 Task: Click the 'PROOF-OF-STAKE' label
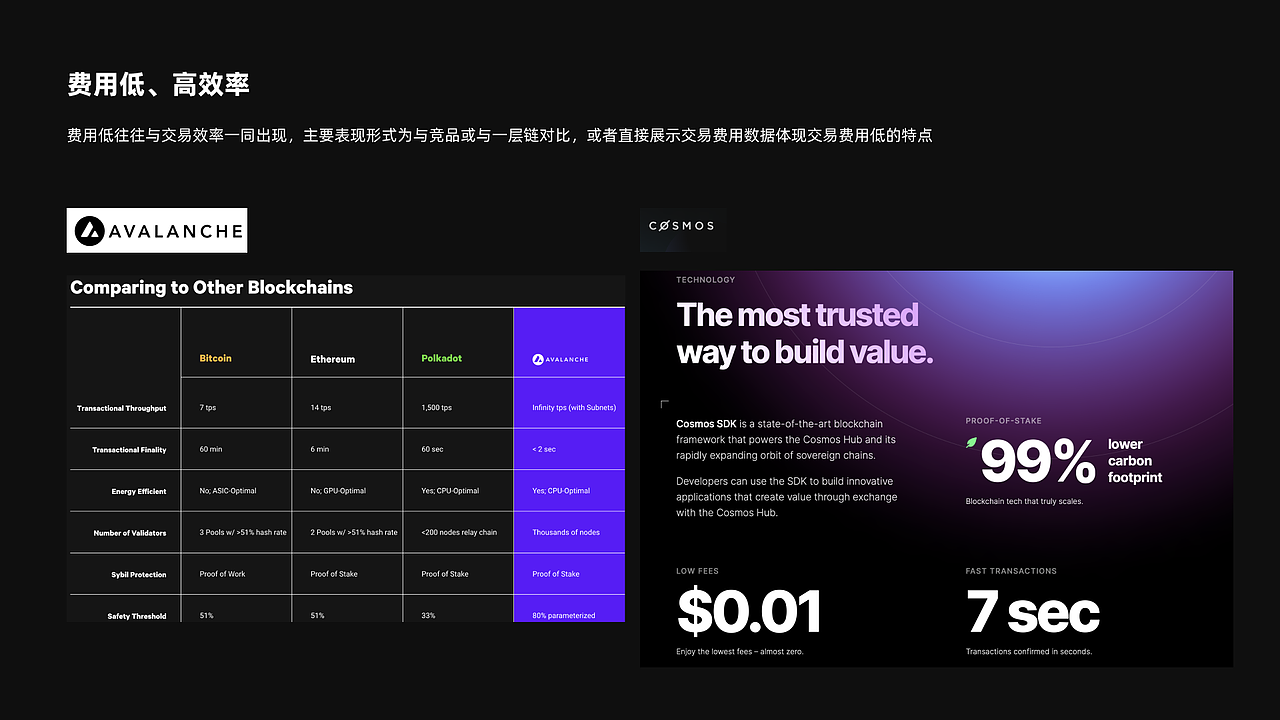(1003, 421)
